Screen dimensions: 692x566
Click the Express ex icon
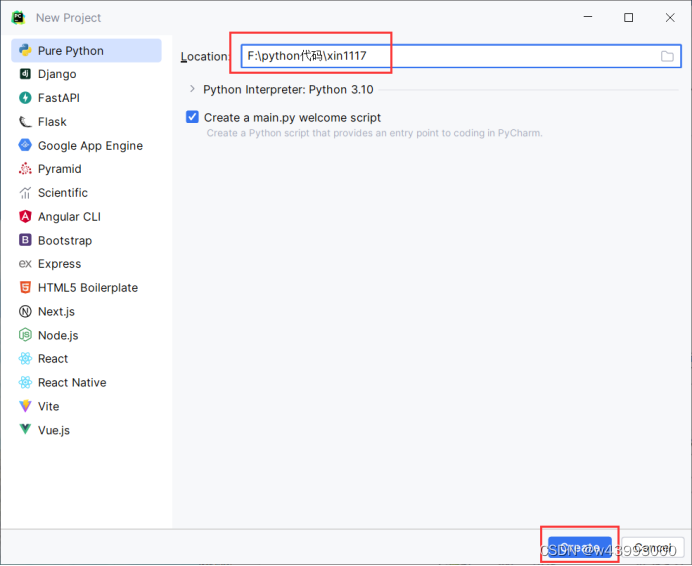click(x=25, y=264)
